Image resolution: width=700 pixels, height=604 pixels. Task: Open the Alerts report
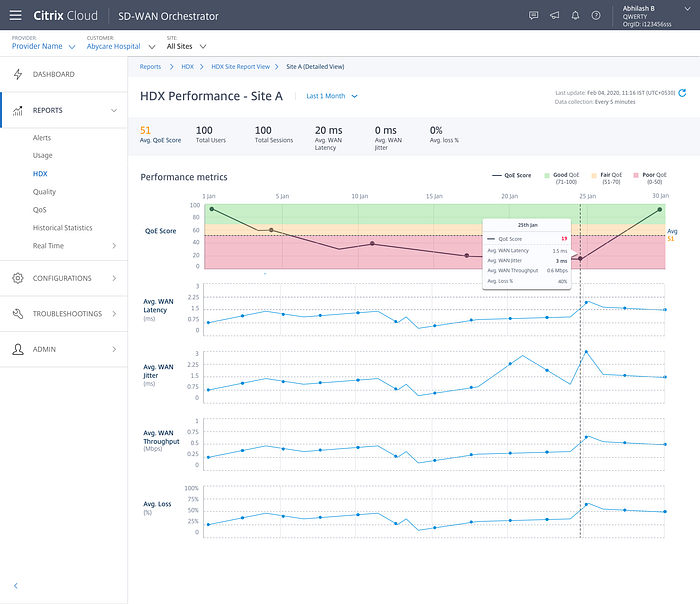coord(42,137)
